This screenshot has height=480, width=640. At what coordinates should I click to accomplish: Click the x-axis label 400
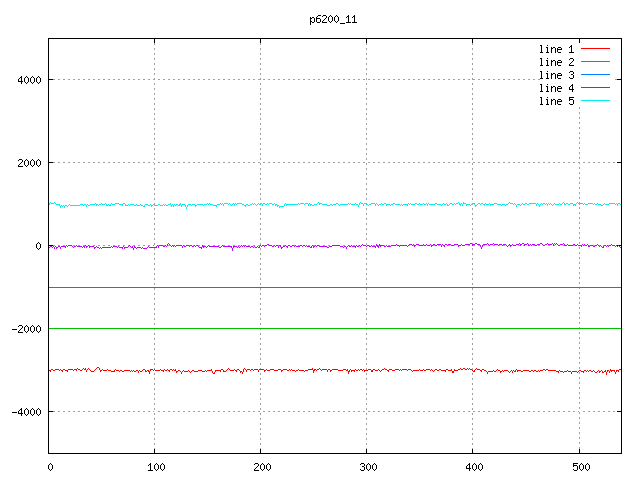pos(474,467)
